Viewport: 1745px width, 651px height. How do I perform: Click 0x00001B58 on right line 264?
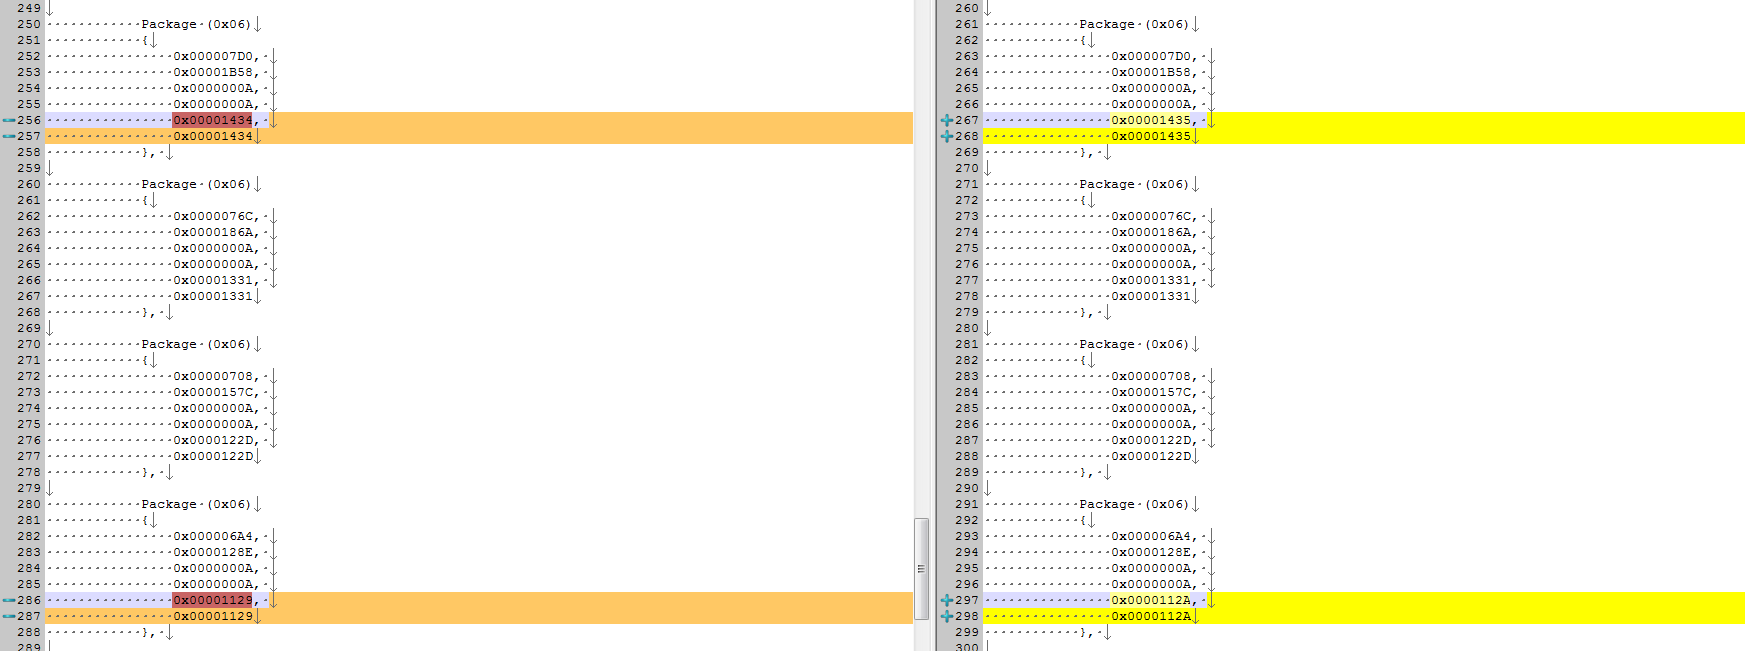tap(1151, 72)
